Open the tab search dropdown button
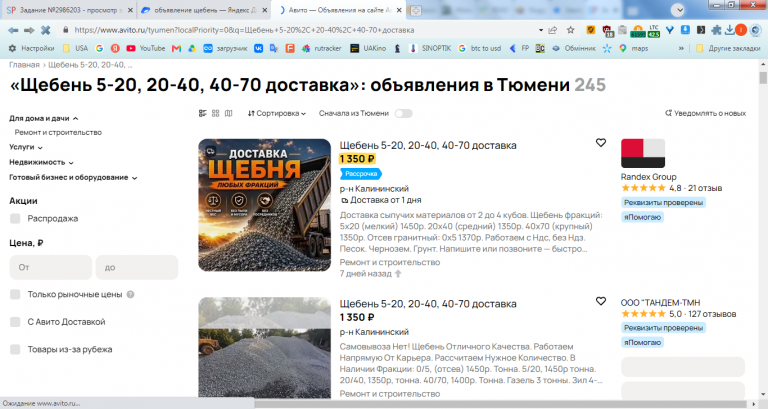 click(678, 10)
